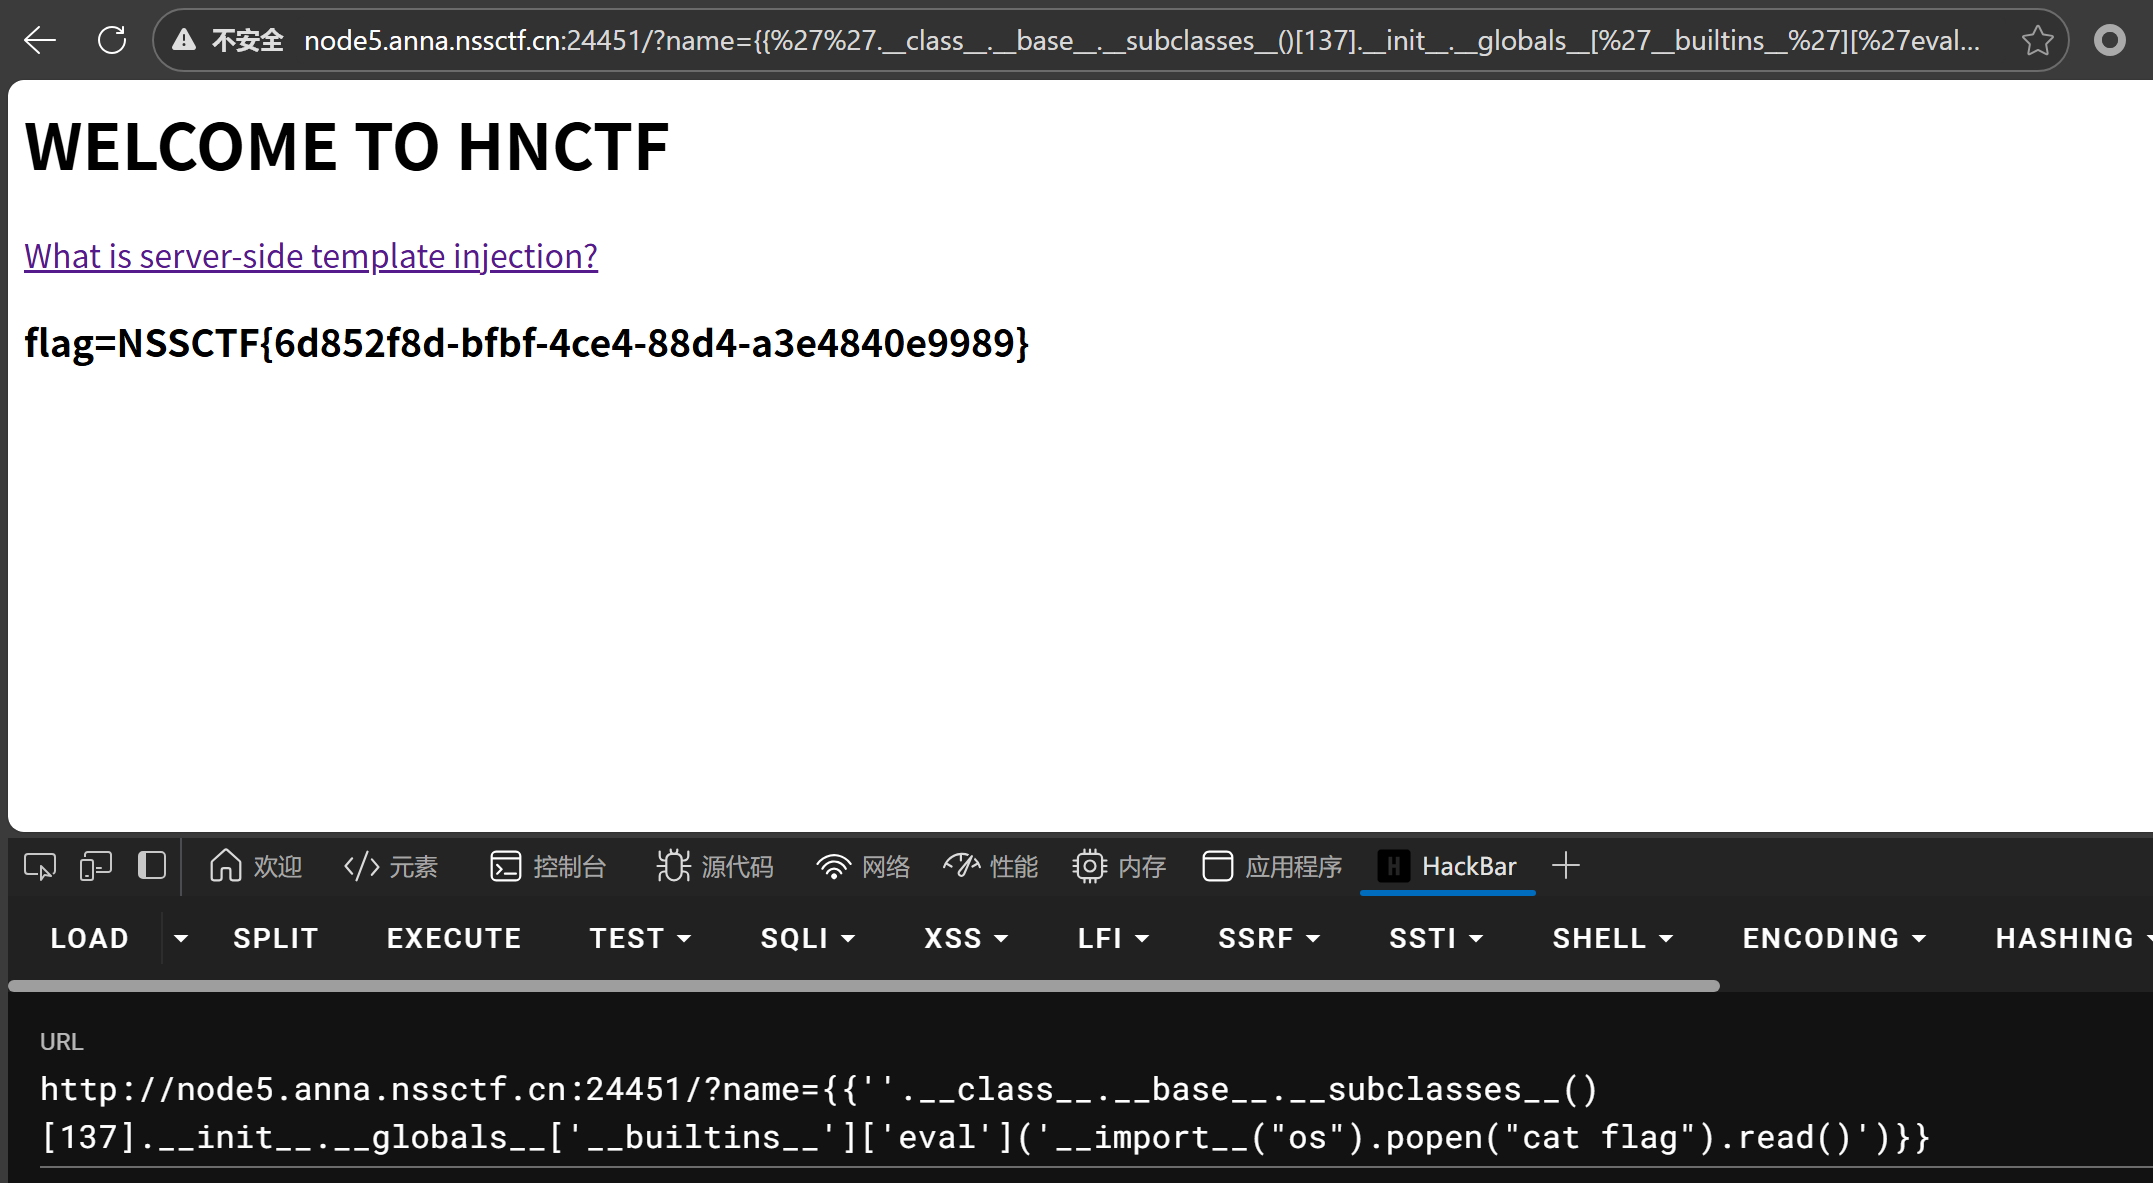
Task: Toggle device emulation icon
Action: [96, 866]
